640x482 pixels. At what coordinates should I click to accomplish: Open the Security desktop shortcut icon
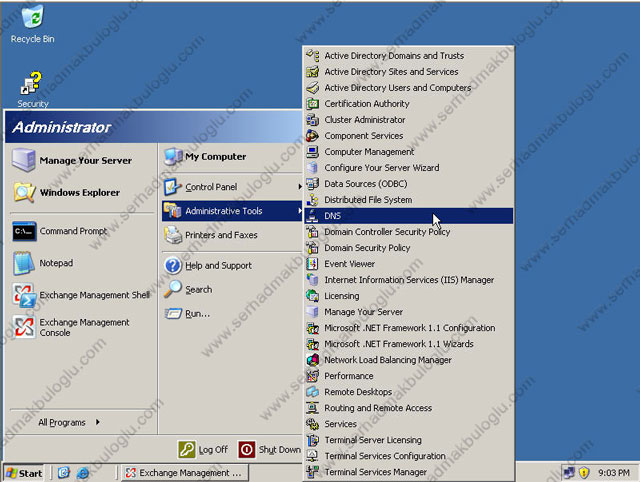(31, 83)
